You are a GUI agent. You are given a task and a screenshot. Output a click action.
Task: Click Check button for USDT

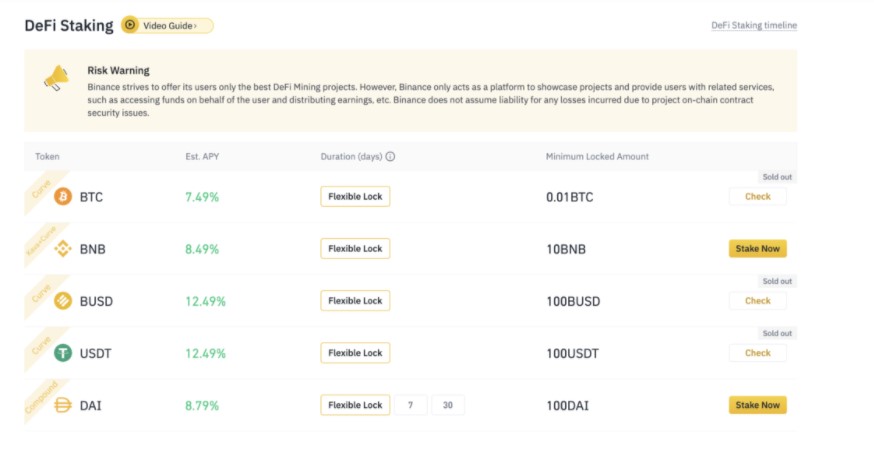click(758, 353)
